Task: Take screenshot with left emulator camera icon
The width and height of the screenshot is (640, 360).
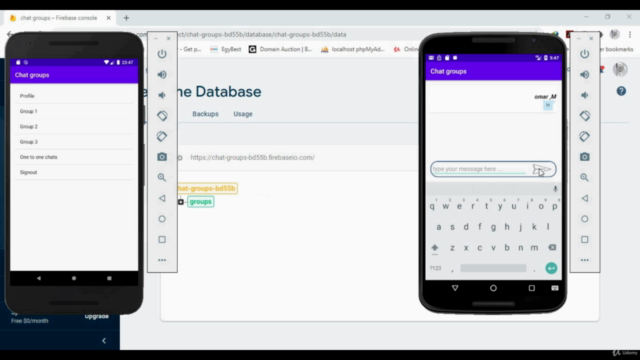Action: pos(162,157)
